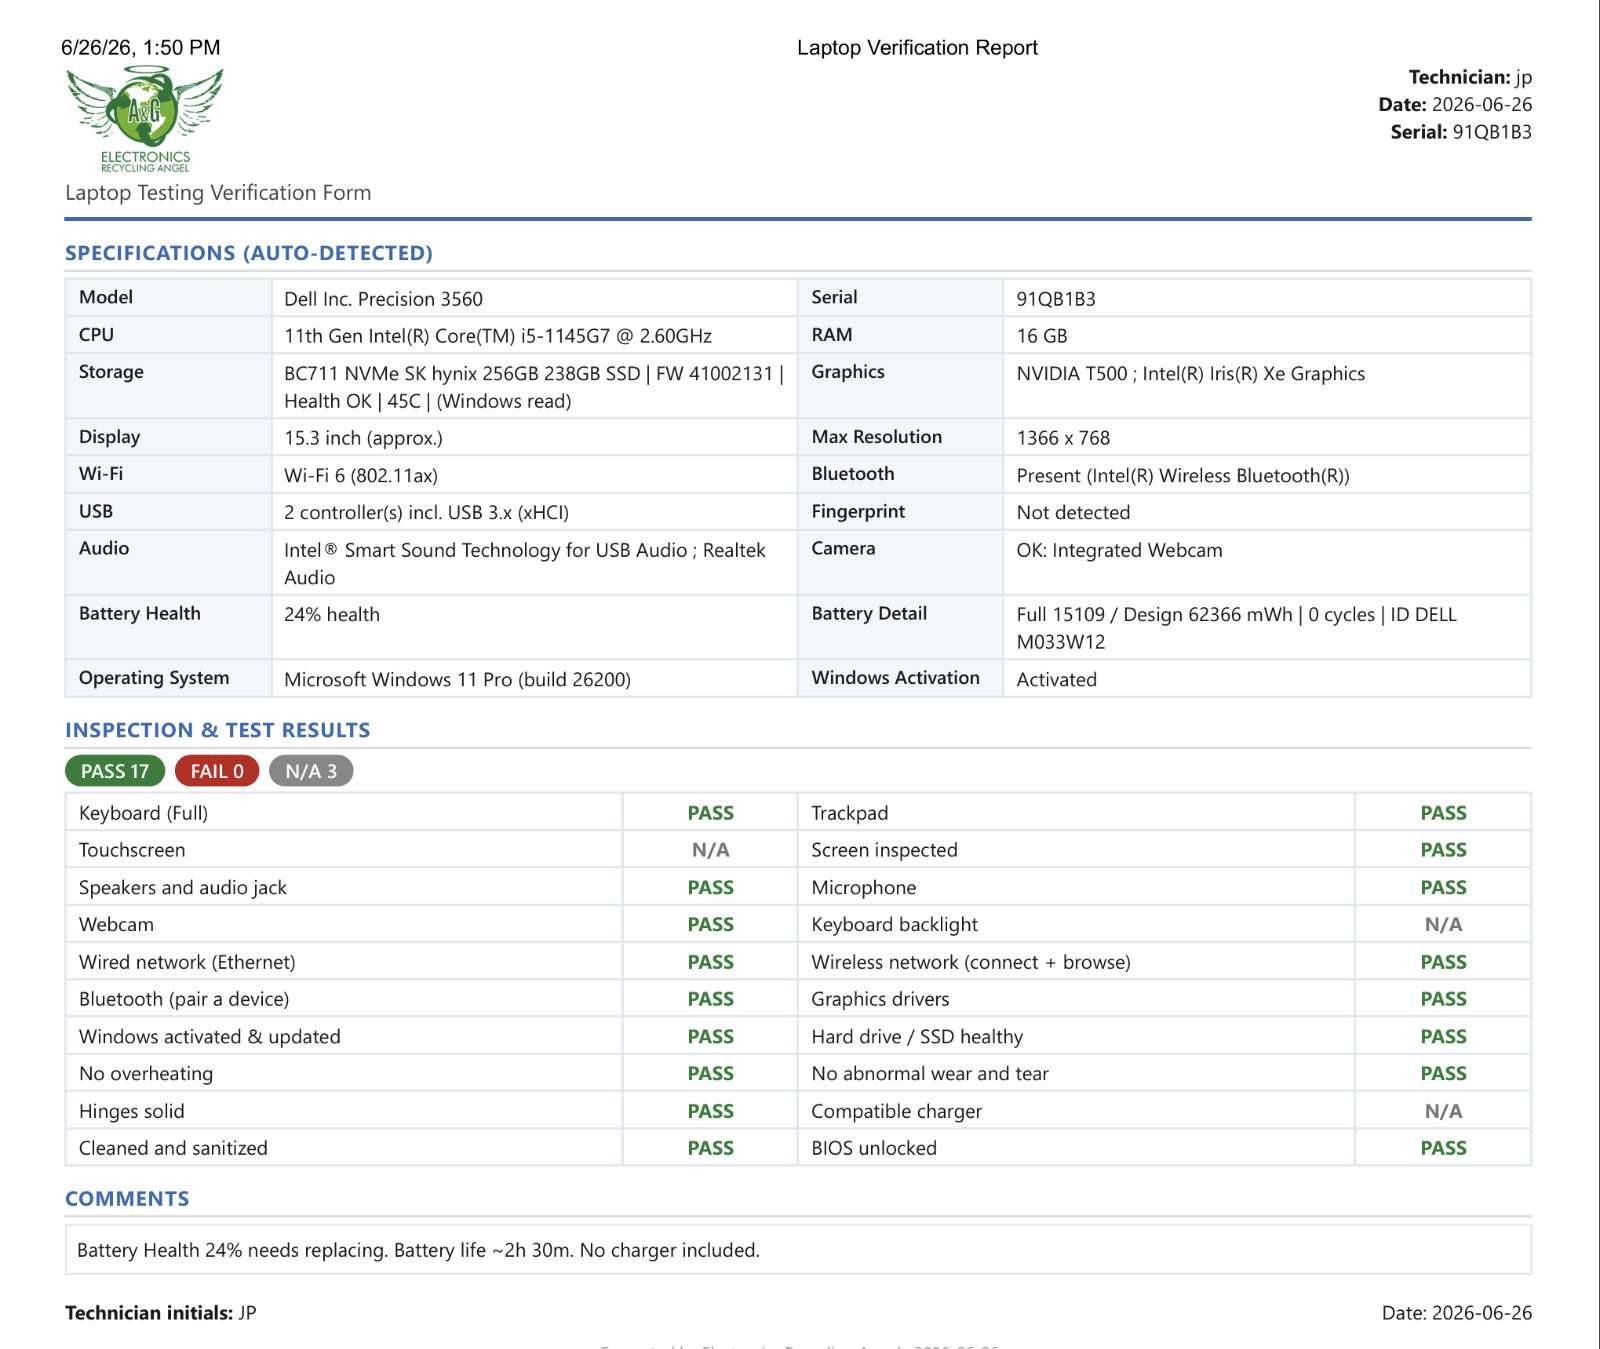Click PASS result for No abnormal wear and tear
This screenshot has height=1349, width=1600.
click(1444, 1074)
